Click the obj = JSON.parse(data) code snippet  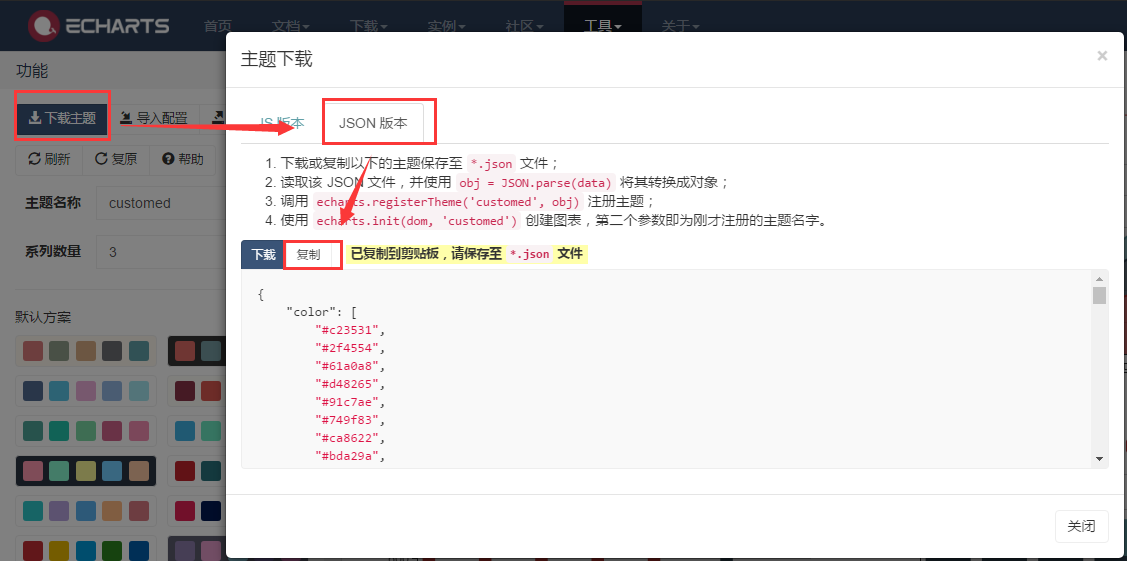point(536,182)
